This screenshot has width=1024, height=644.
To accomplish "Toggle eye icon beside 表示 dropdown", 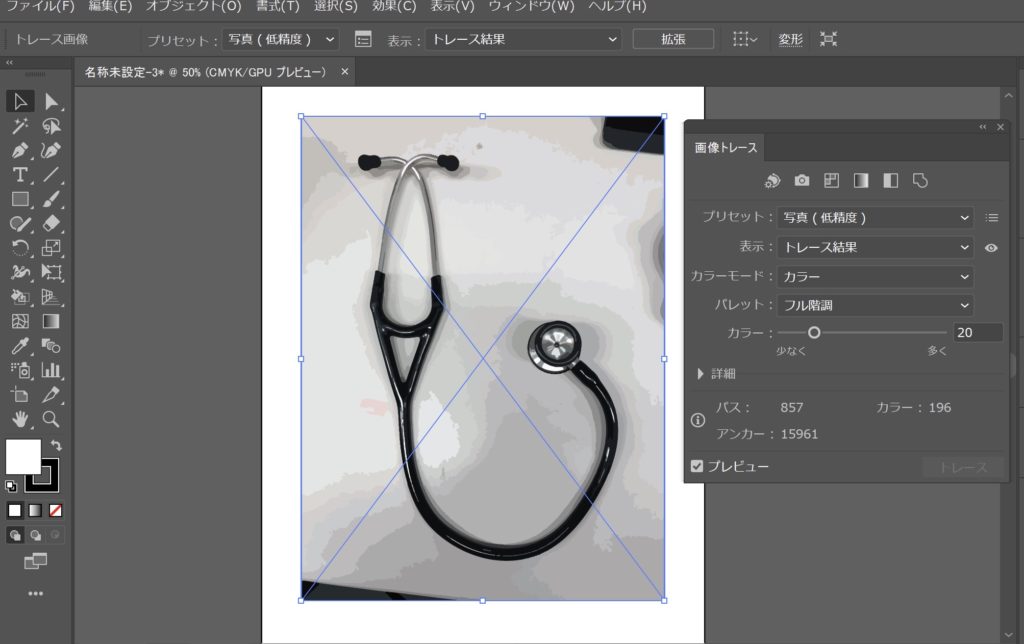I will 991,248.
